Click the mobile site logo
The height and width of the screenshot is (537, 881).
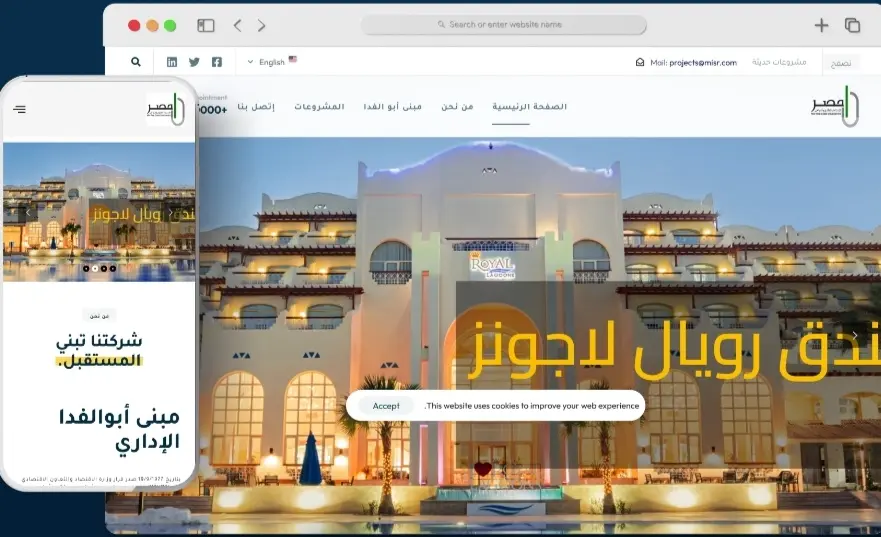(165, 109)
